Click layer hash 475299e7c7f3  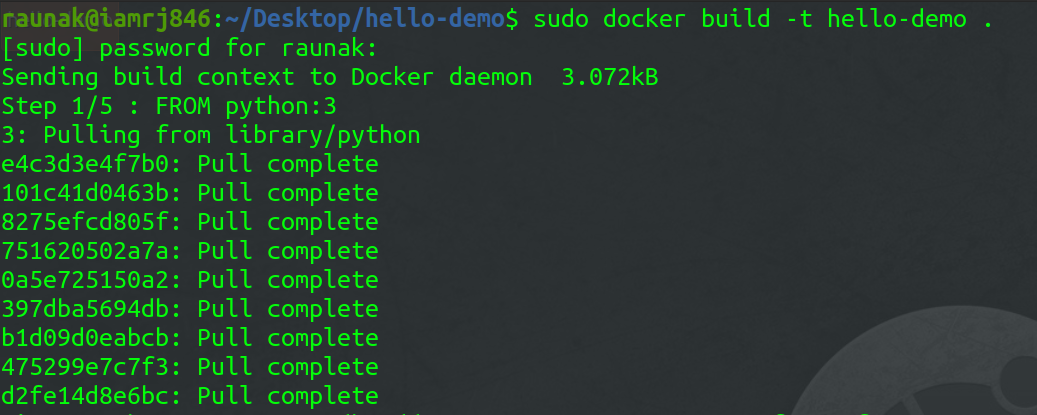[x=94, y=366]
